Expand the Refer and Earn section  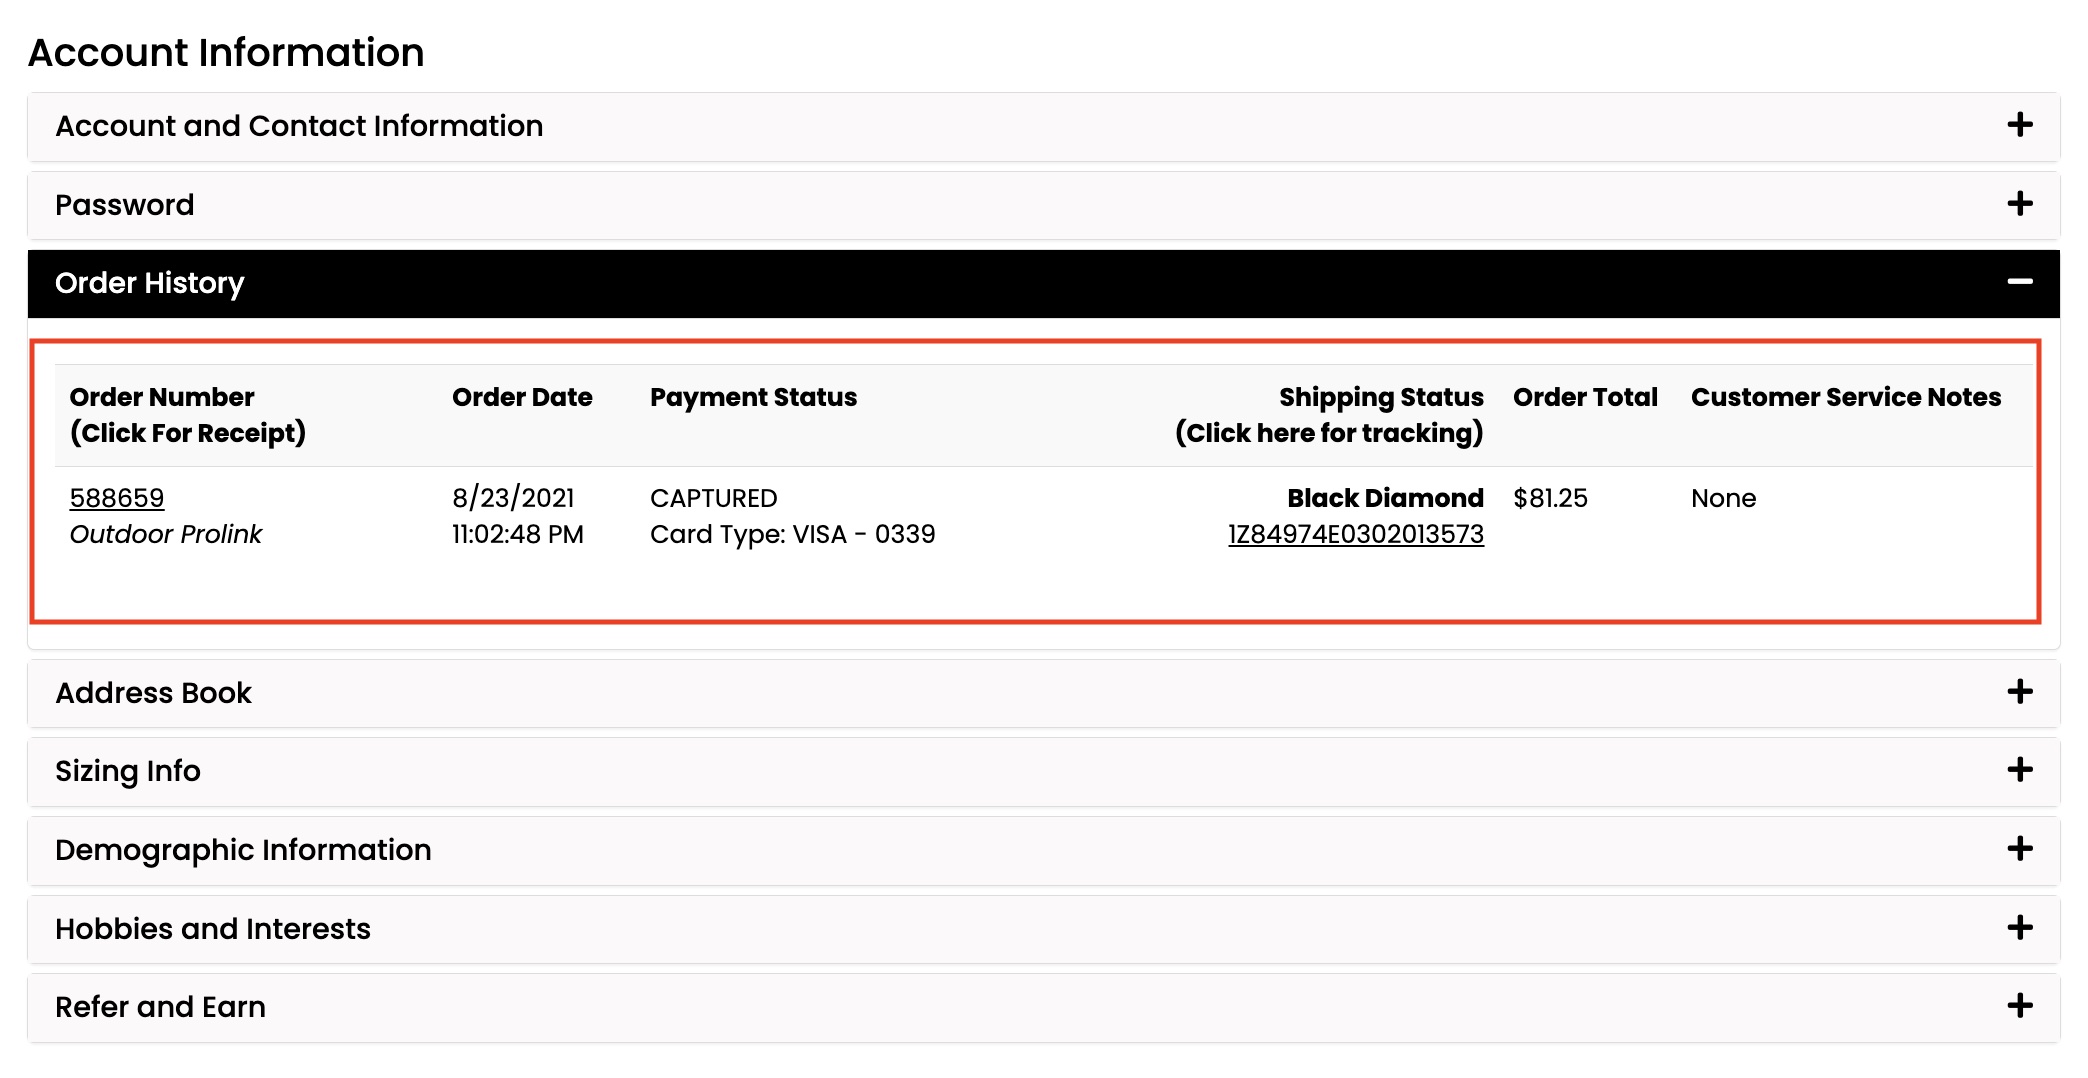pyautogui.click(x=1044, y=1007)
